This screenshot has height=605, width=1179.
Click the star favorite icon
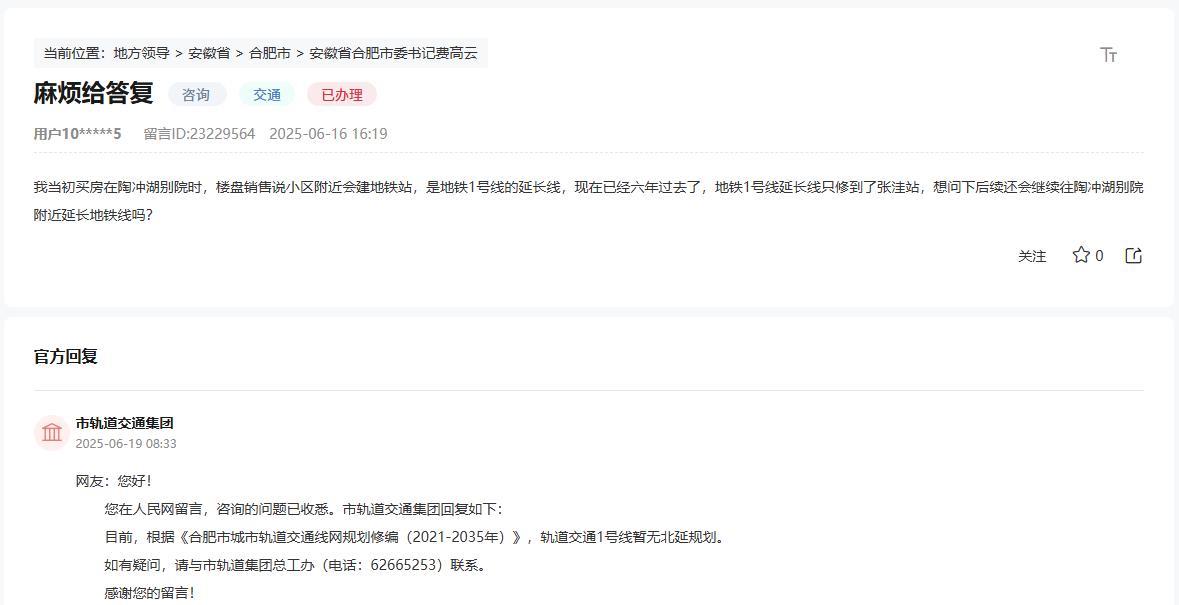tap(1081, 255)
